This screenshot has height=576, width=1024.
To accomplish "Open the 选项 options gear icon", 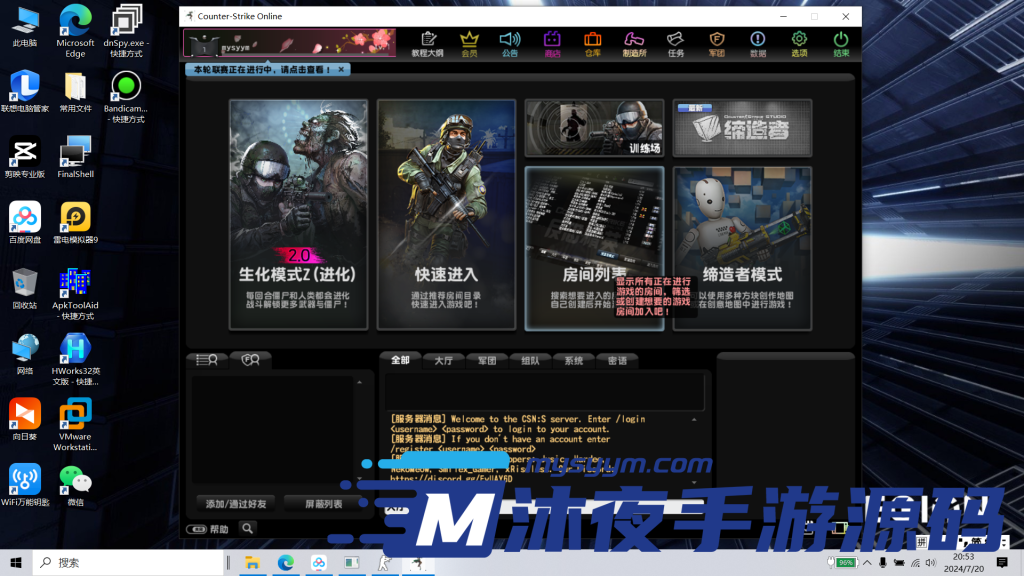I will (x=799, y=43).
